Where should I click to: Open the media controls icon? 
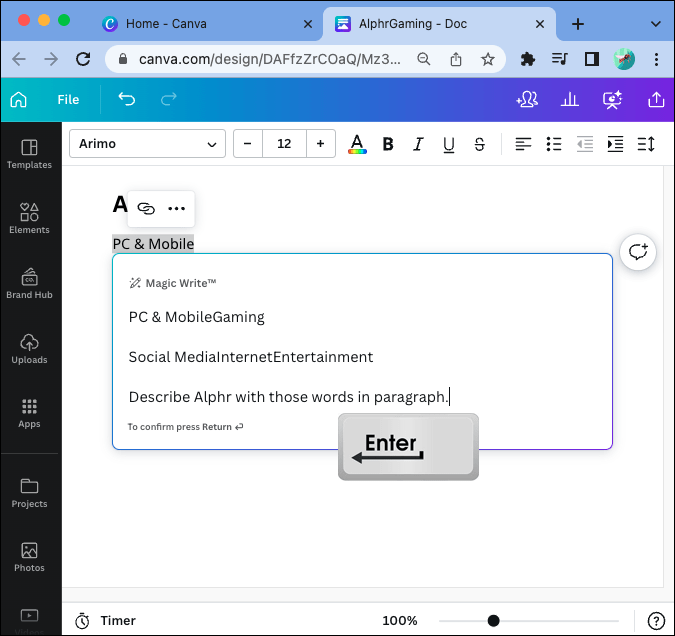[x=560, y=59]
